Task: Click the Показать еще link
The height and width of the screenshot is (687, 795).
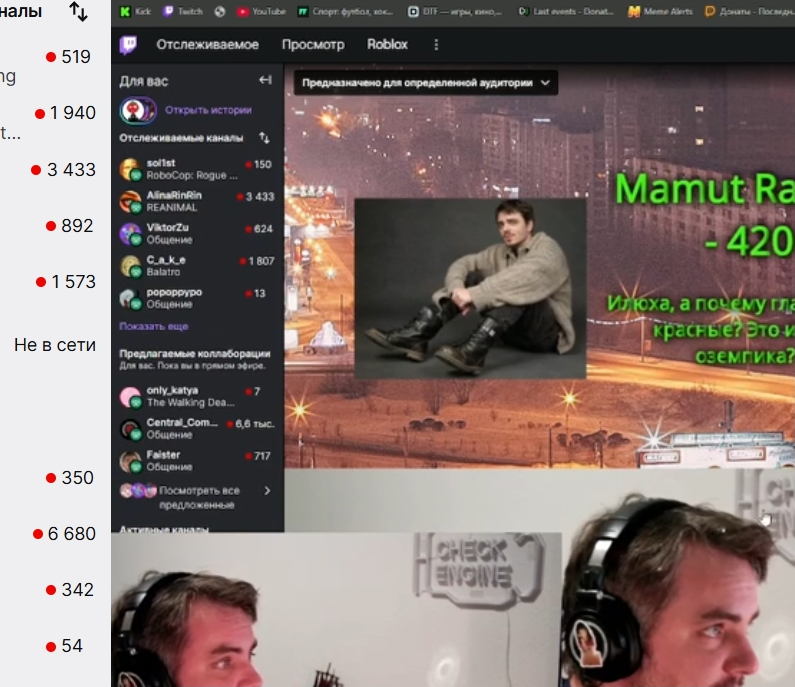Action: click(154, 327)
